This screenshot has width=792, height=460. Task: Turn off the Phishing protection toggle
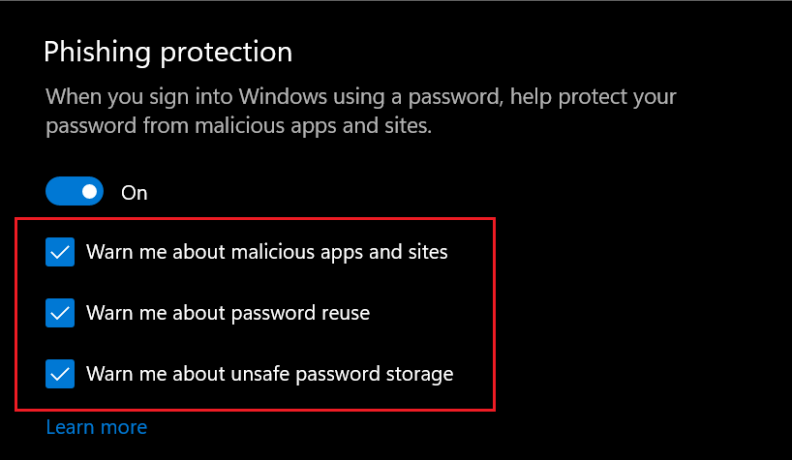[74, 191]
